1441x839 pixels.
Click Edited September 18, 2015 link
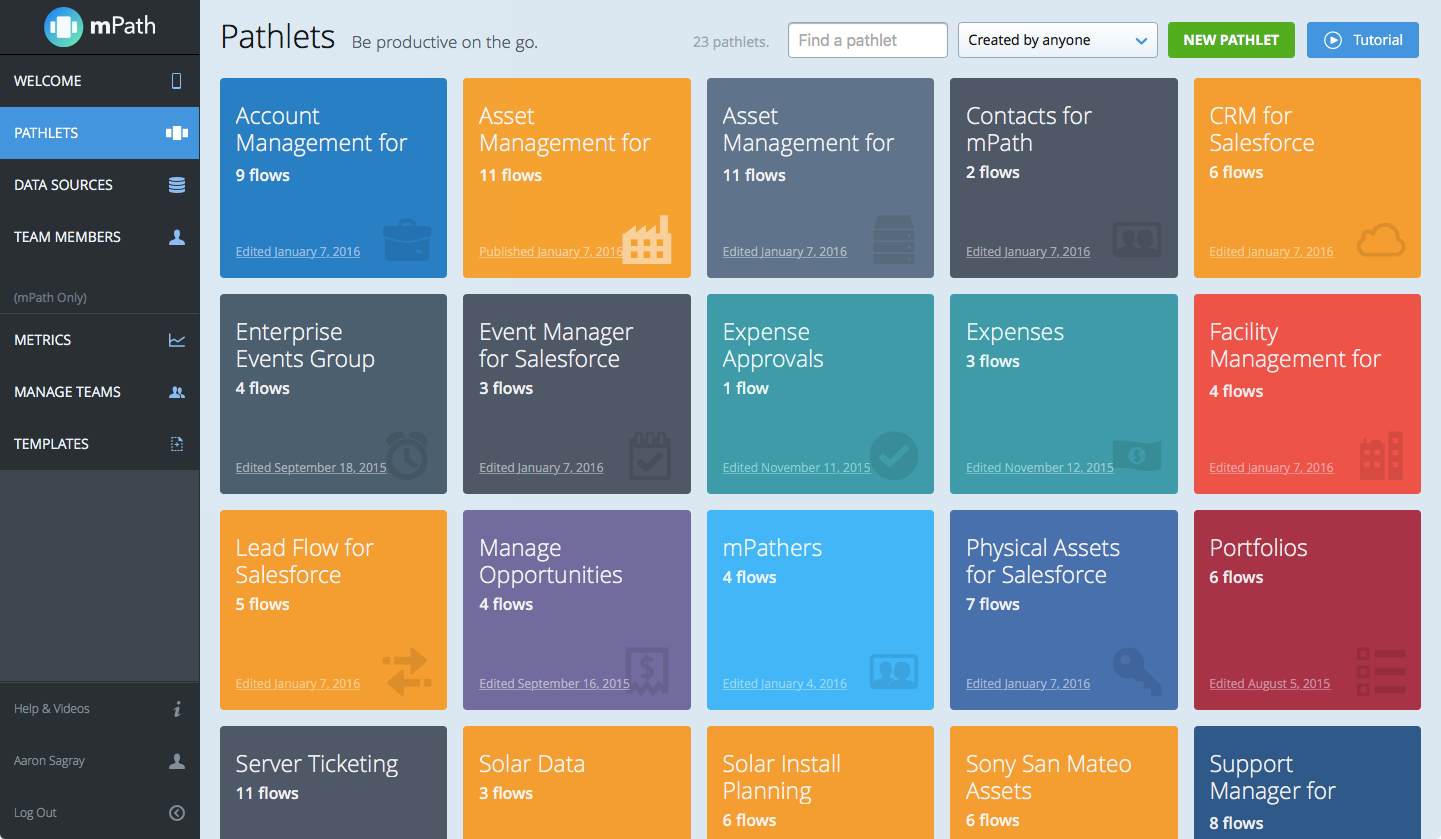click(311, 468)
